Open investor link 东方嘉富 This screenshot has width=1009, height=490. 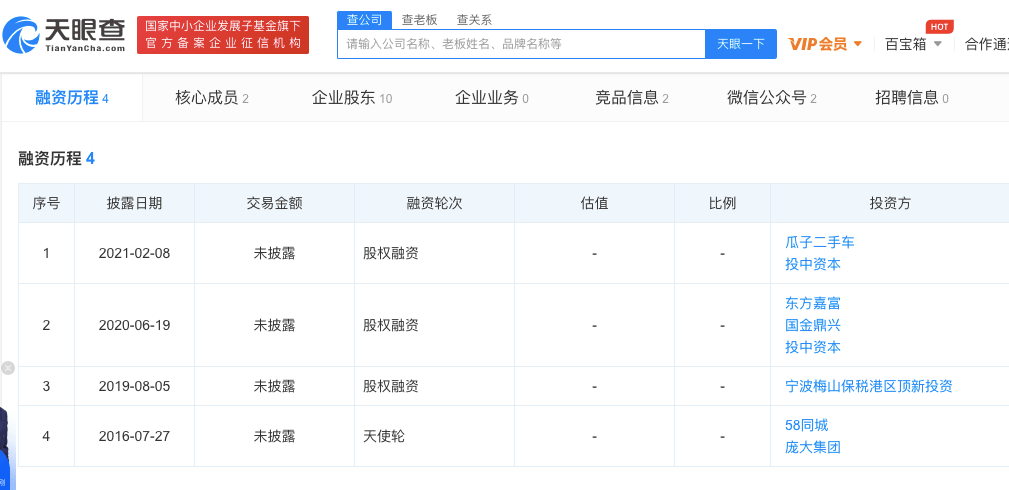point(813,303)
